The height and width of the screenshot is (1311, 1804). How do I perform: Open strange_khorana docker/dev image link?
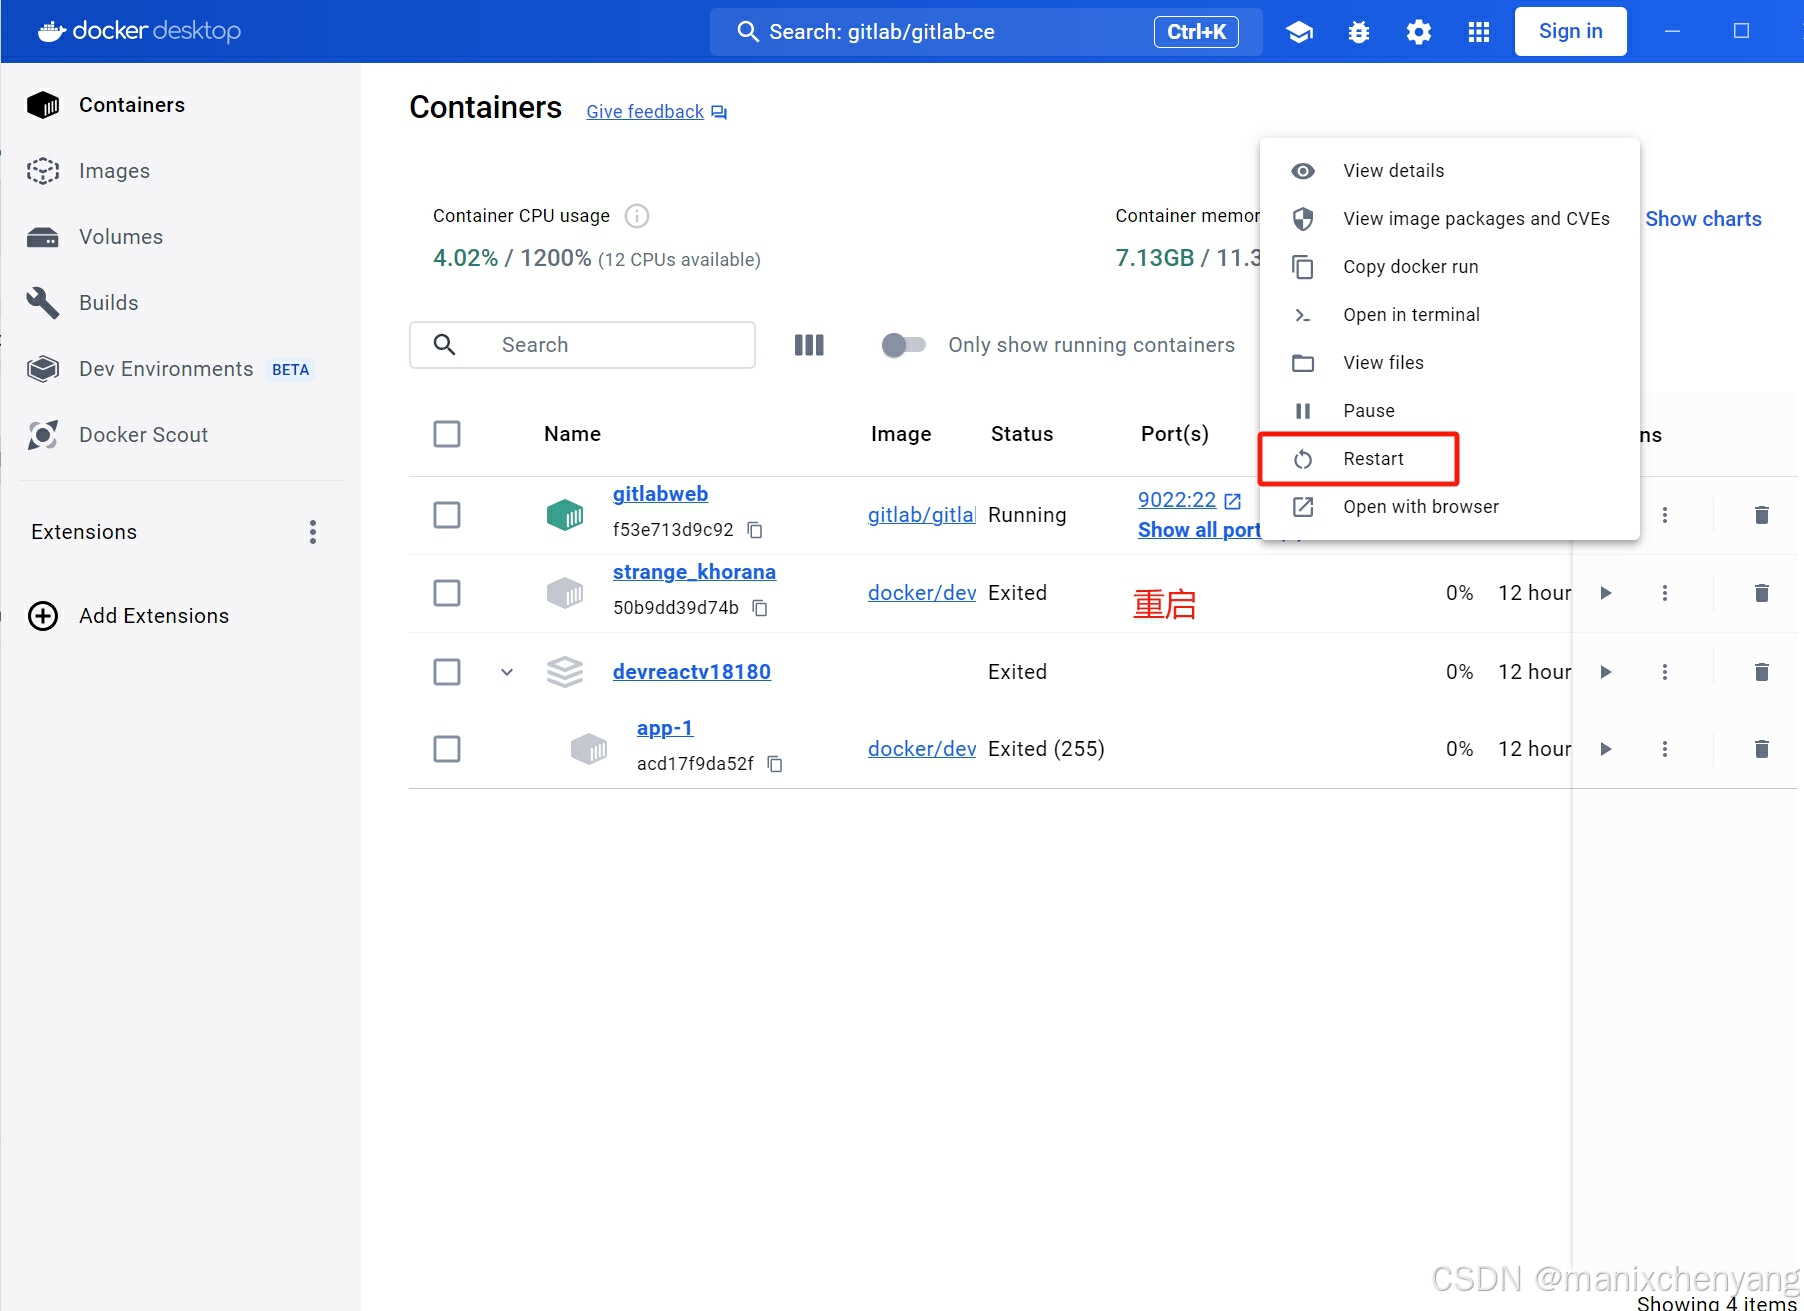(x=922, y=593)
